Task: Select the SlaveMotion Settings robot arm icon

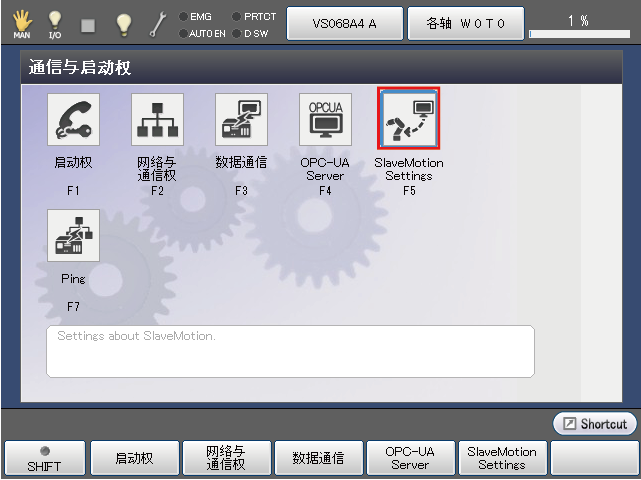Action: click(408, 120)
